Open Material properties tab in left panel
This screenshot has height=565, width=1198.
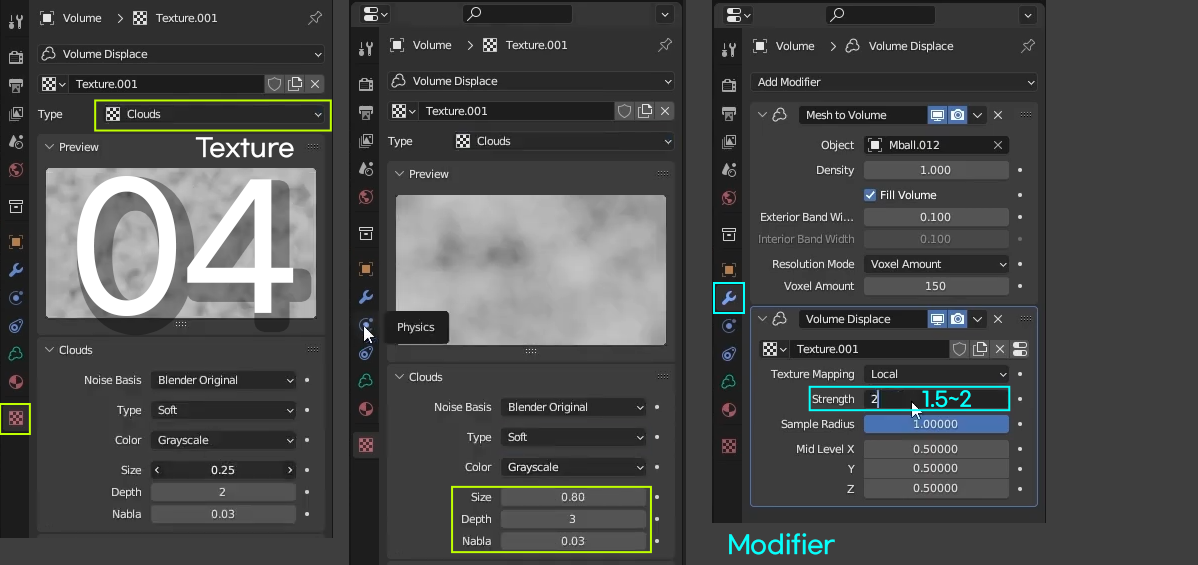[x=15, y=382]
